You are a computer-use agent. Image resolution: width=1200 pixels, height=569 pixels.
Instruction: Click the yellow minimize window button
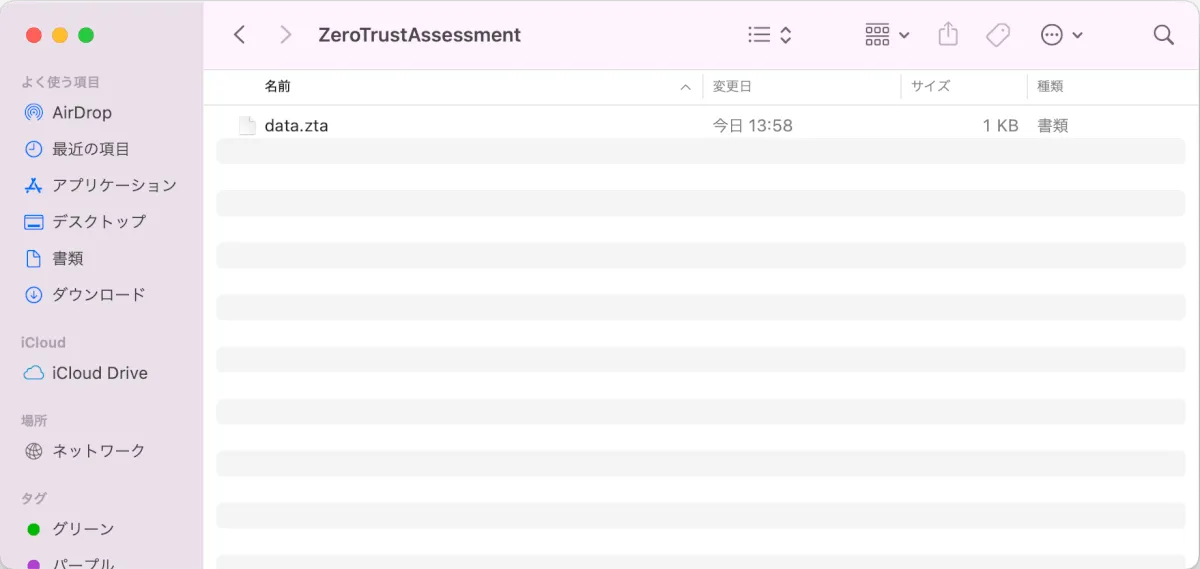coord(59,35)
